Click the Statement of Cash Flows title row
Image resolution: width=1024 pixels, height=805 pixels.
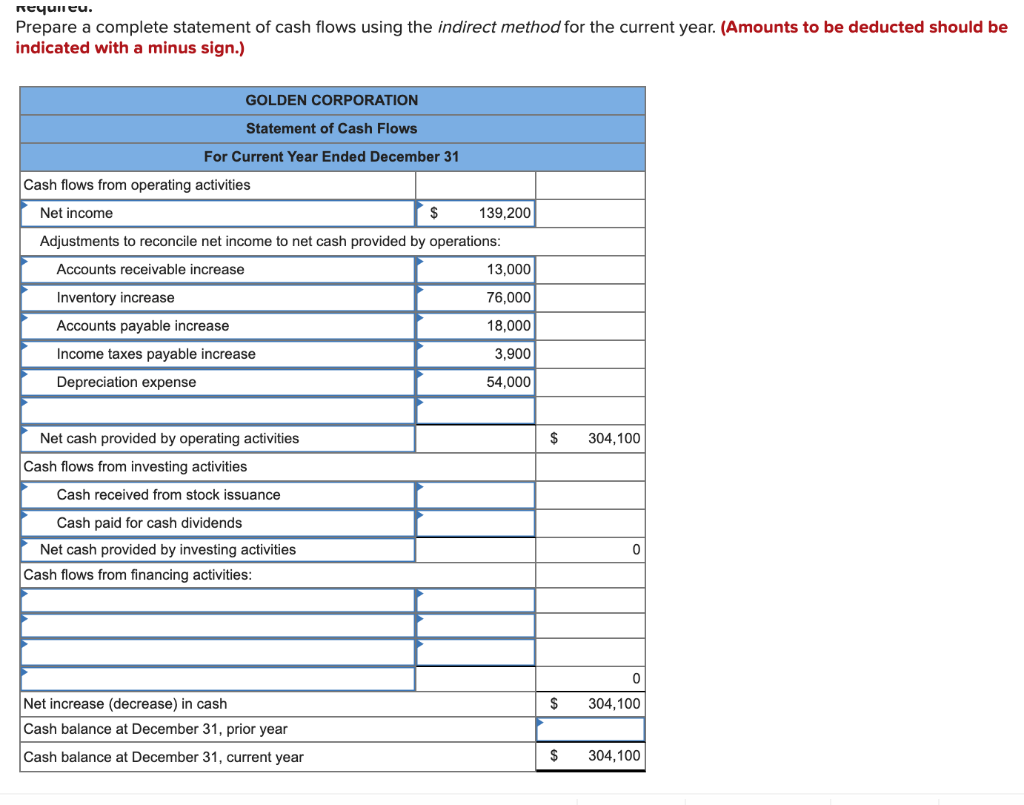(331, 128)
